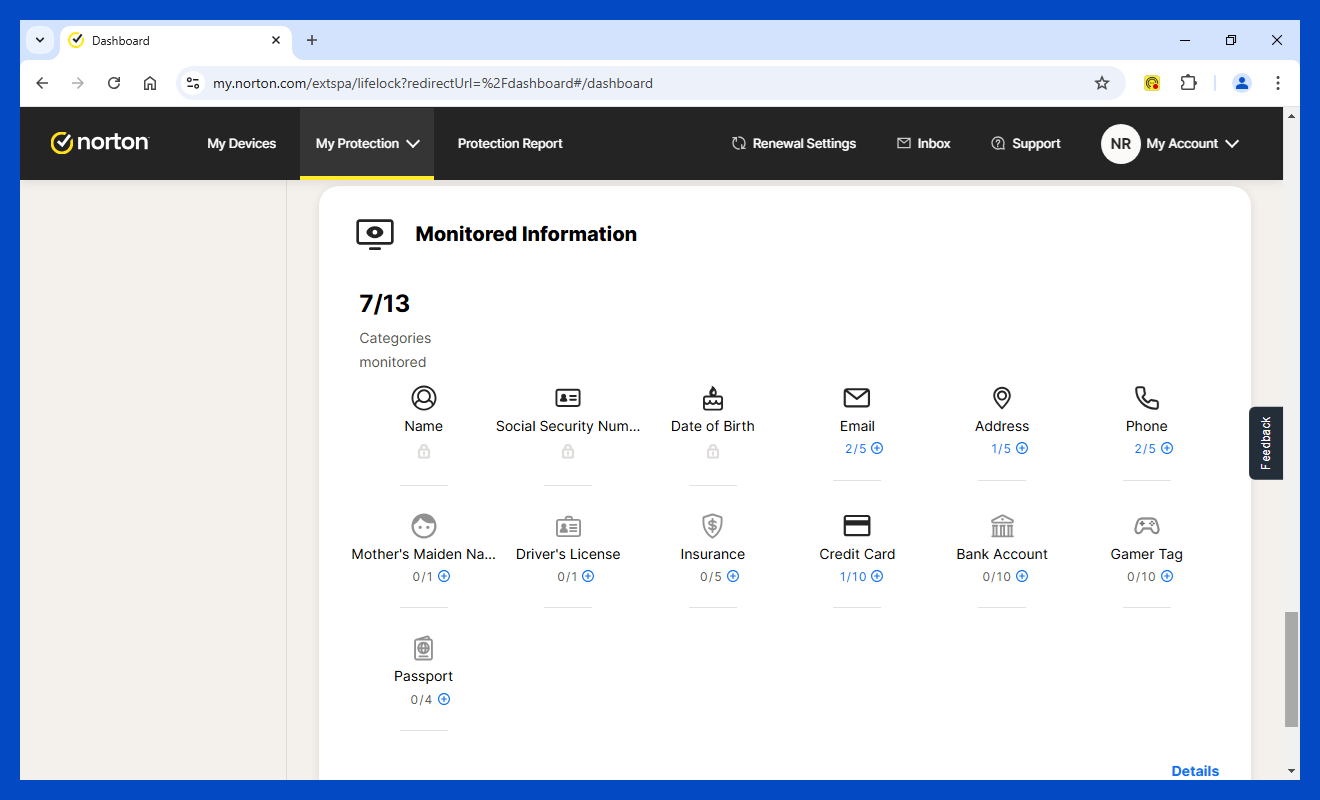
Task: Click the Bank Account building icon
Action: pos(1002,526)
